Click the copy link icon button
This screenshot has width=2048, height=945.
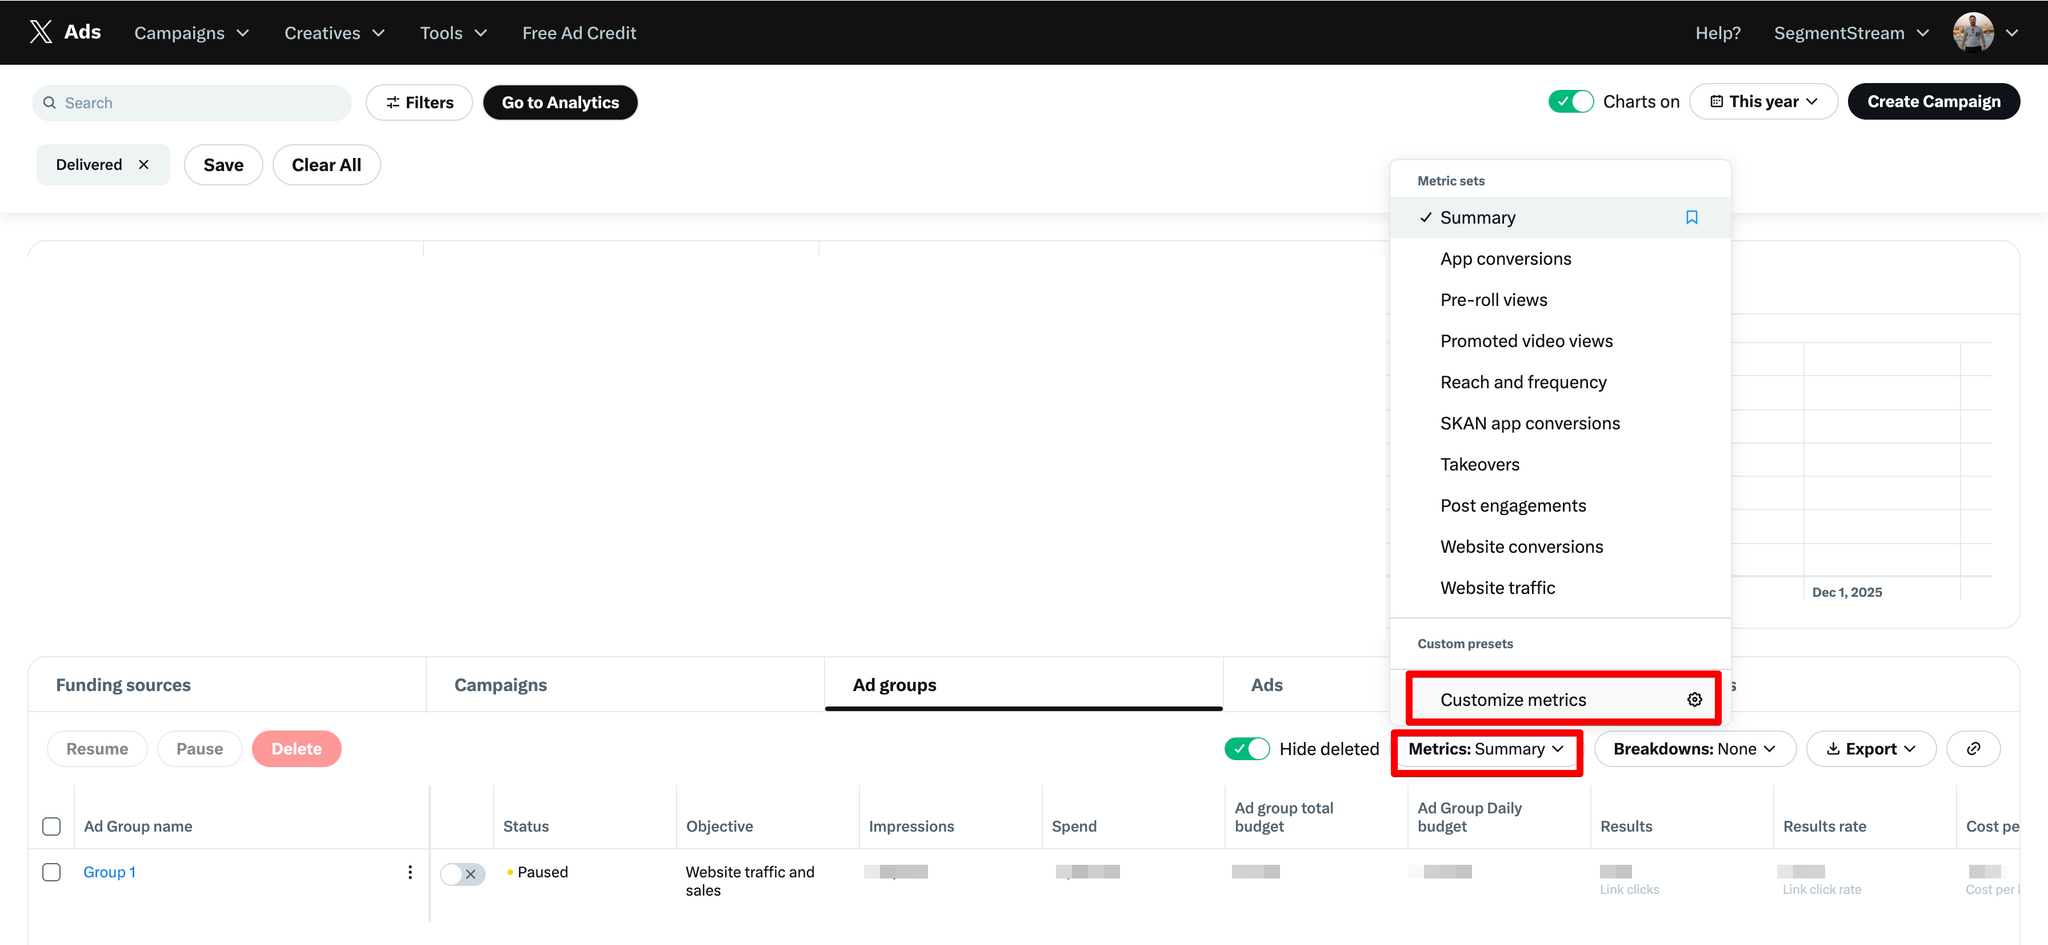1973,749
